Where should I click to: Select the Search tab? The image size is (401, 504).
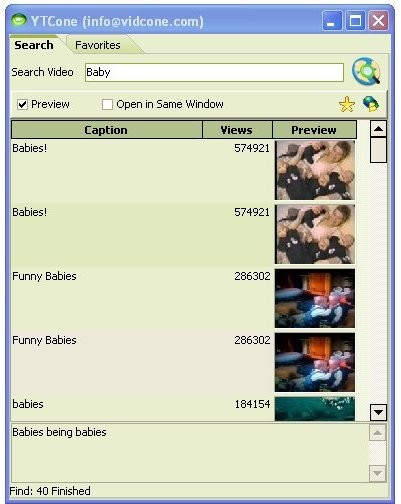click(34, 45)
